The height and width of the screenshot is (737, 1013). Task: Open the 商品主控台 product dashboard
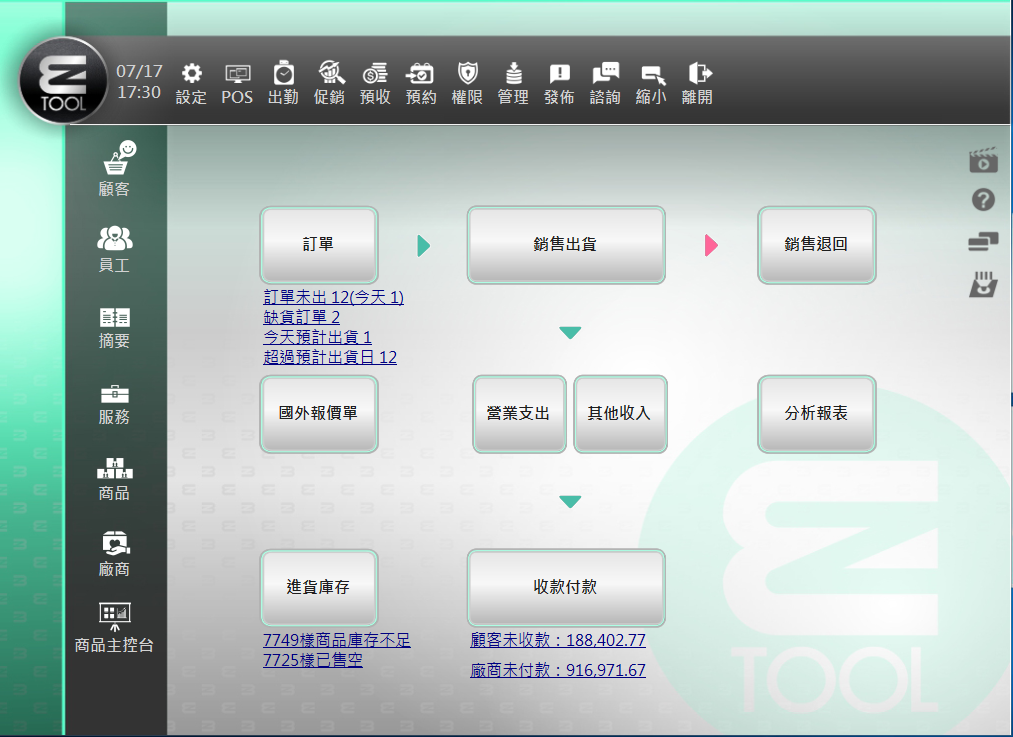(114, 628)
